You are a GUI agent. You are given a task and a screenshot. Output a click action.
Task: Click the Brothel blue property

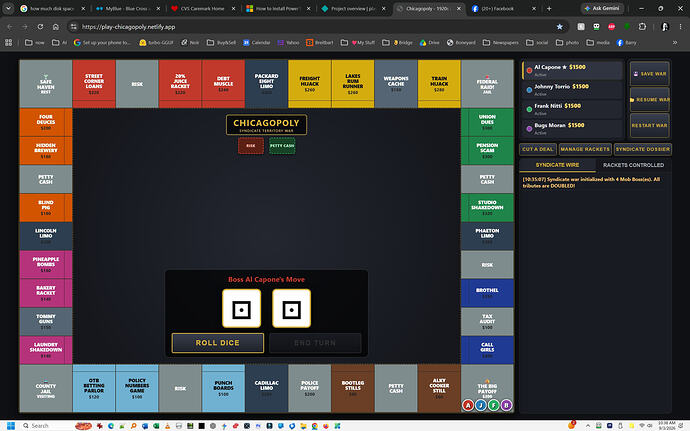pyautogui.click(x=487, y=293)
